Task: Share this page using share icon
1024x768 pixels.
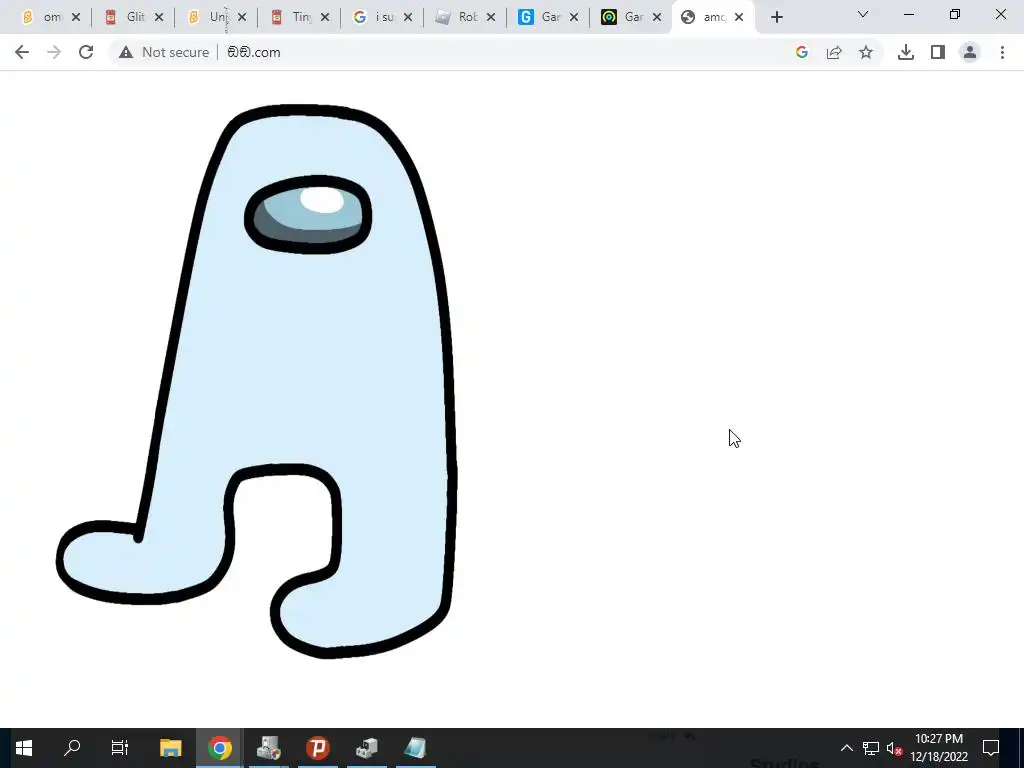Action: coord(834,52)
